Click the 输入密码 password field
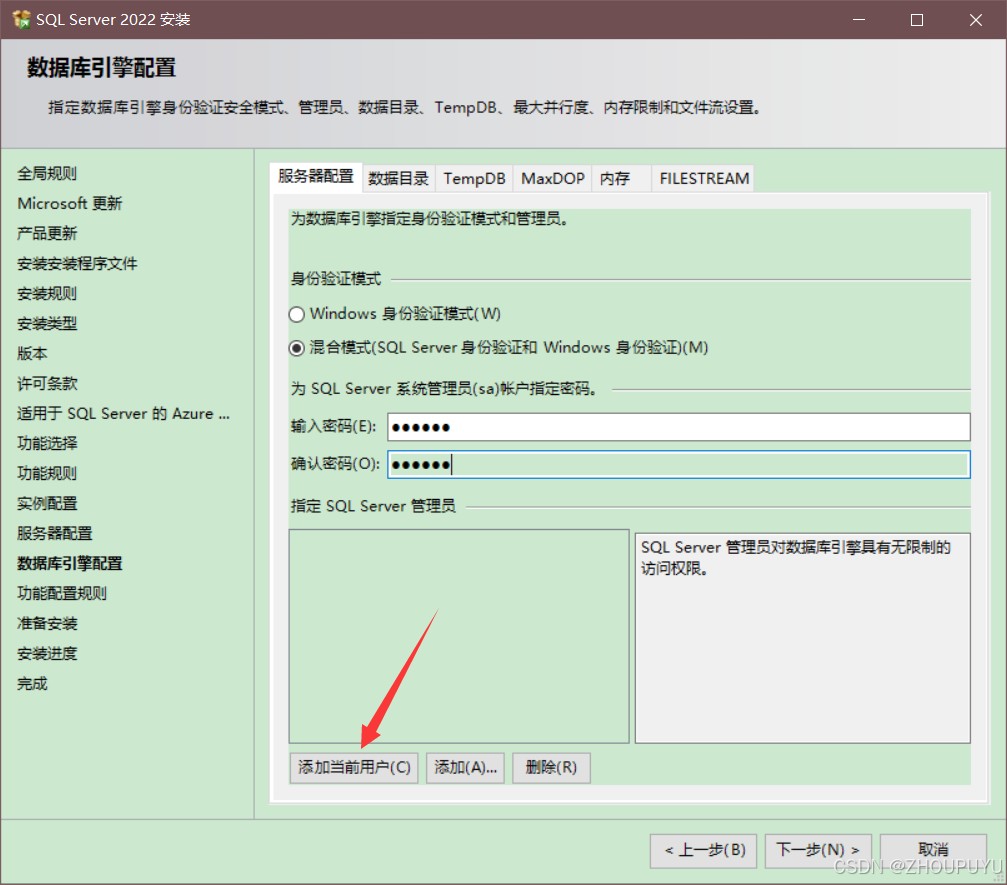 [678, 427]
